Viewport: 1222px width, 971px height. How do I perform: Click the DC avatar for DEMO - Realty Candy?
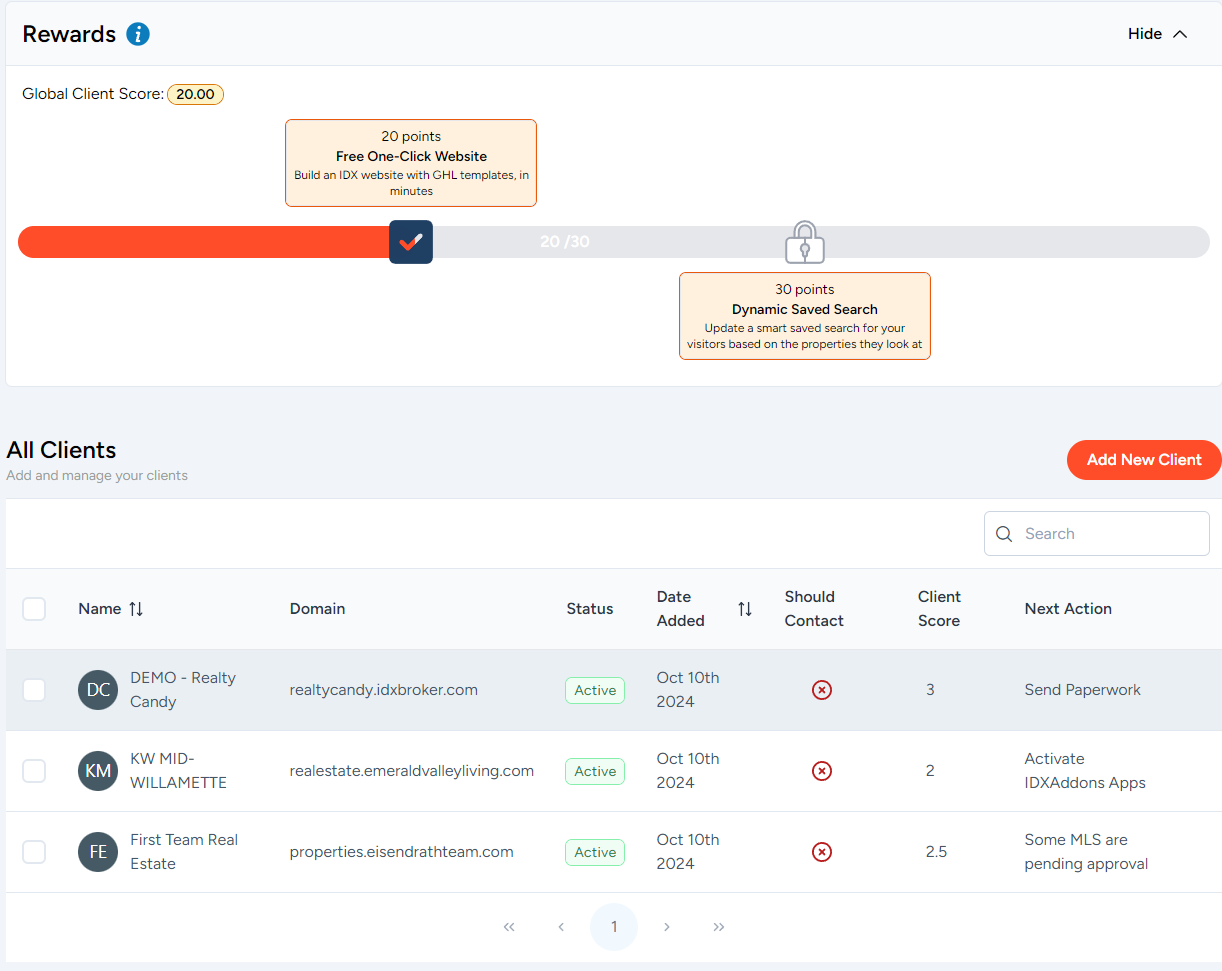97,690
